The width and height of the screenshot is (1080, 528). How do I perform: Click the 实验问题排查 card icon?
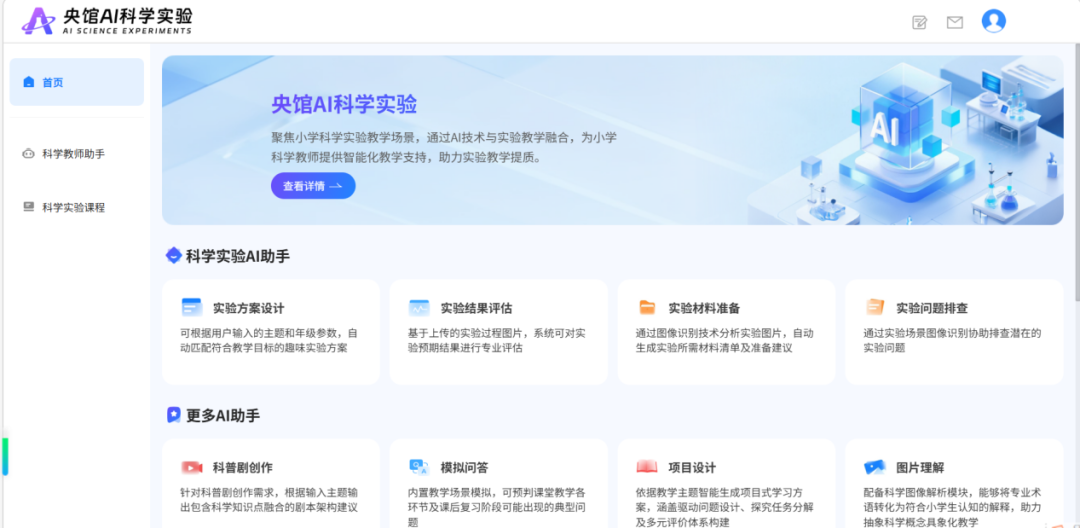pos(875,307)
